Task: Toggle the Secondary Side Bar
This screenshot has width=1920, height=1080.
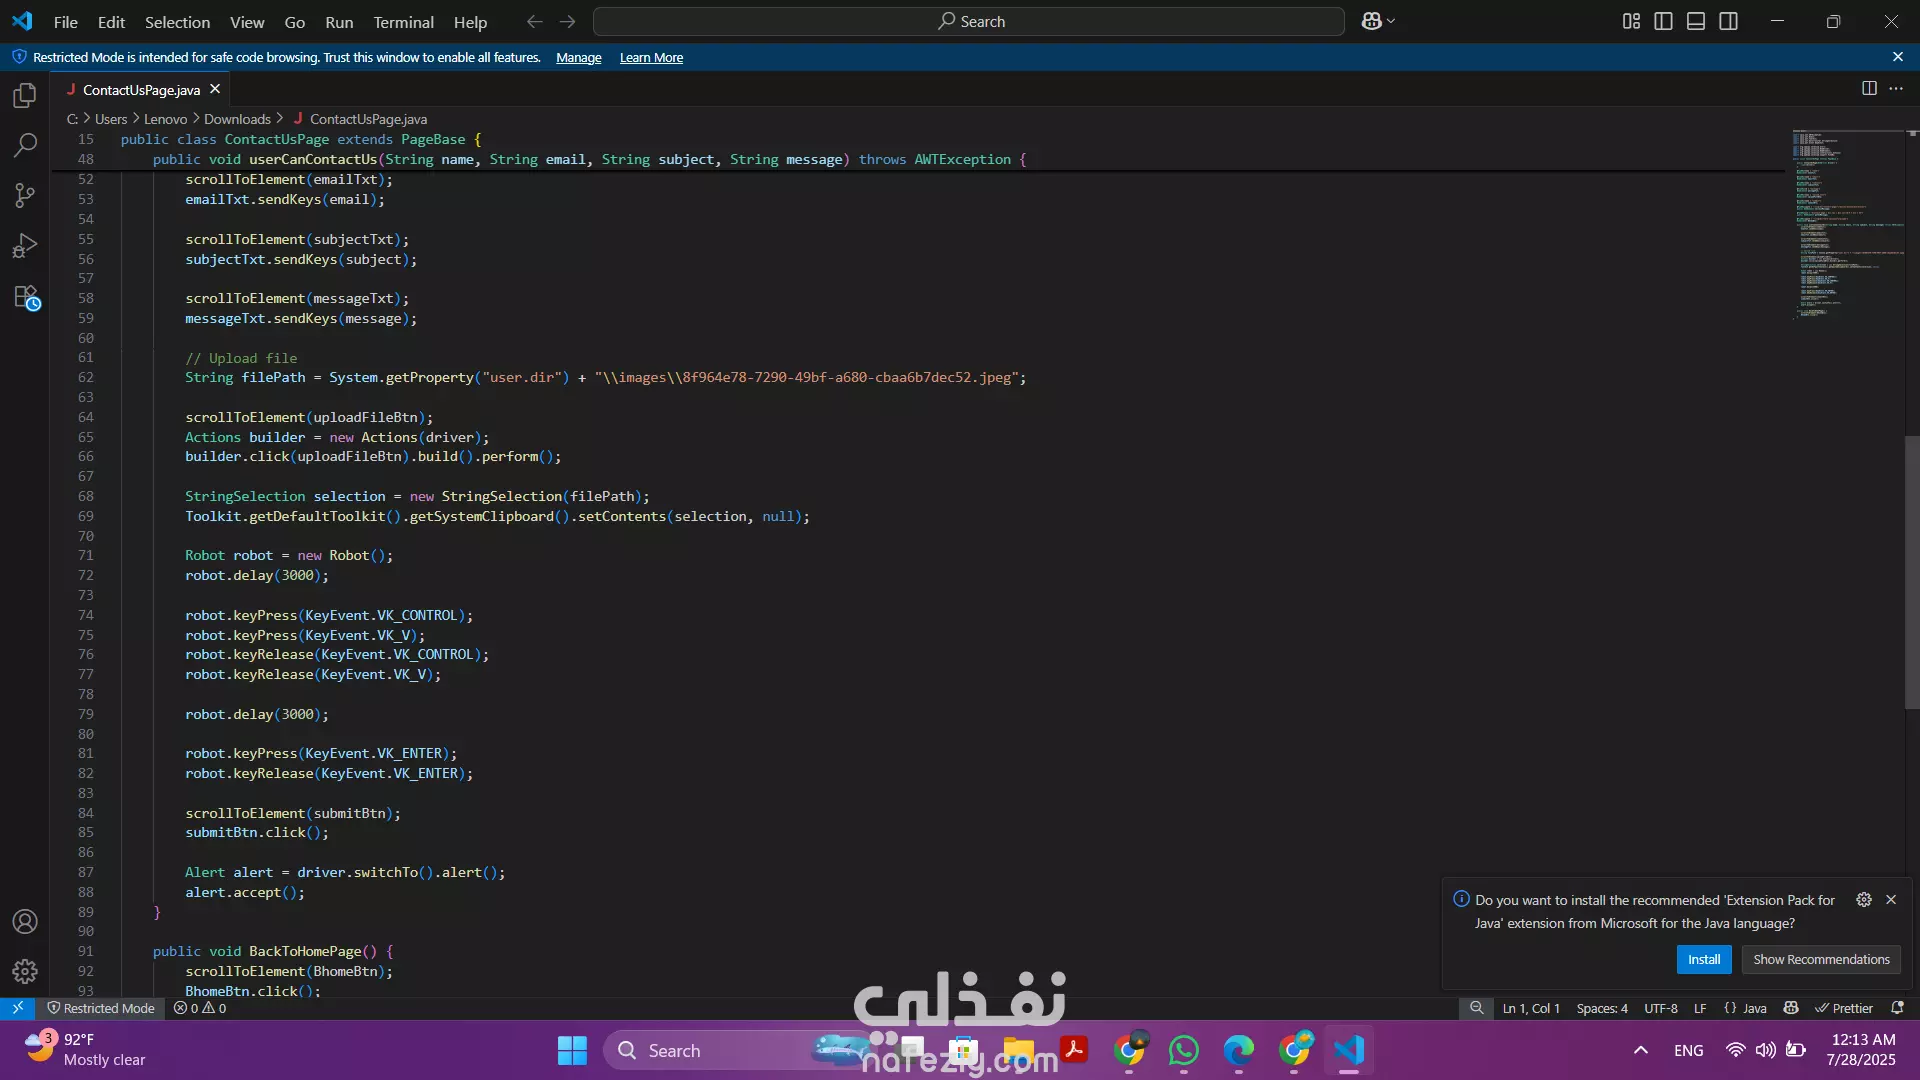Action: click(1728, 21)
